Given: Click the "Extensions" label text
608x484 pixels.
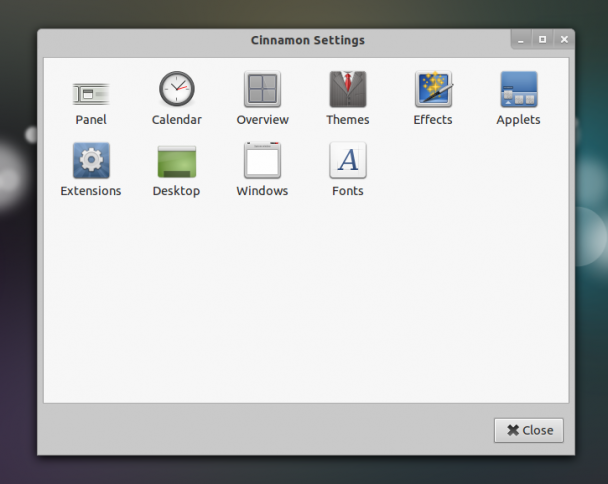Looking at the screenshot, I should click(x=91, y=191).
